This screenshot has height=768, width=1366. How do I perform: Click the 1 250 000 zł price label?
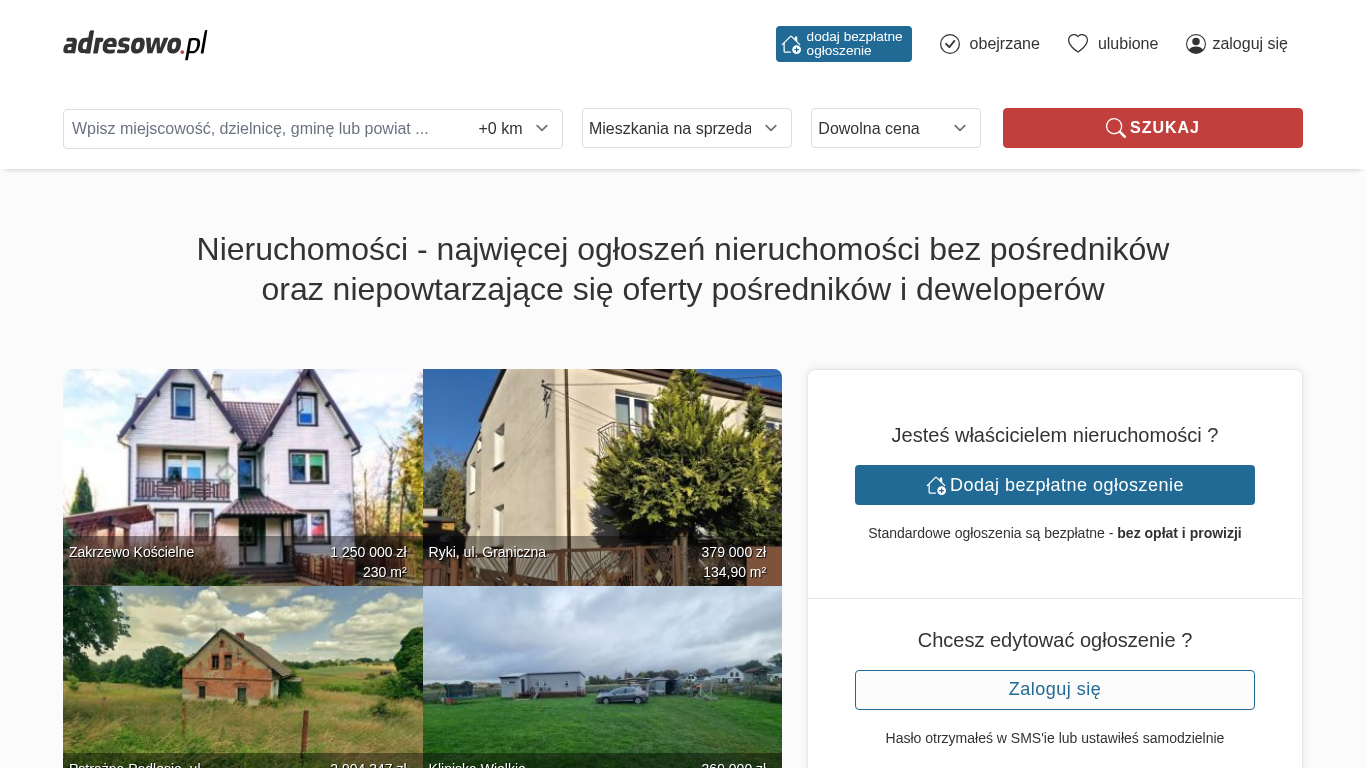point(368,552)
